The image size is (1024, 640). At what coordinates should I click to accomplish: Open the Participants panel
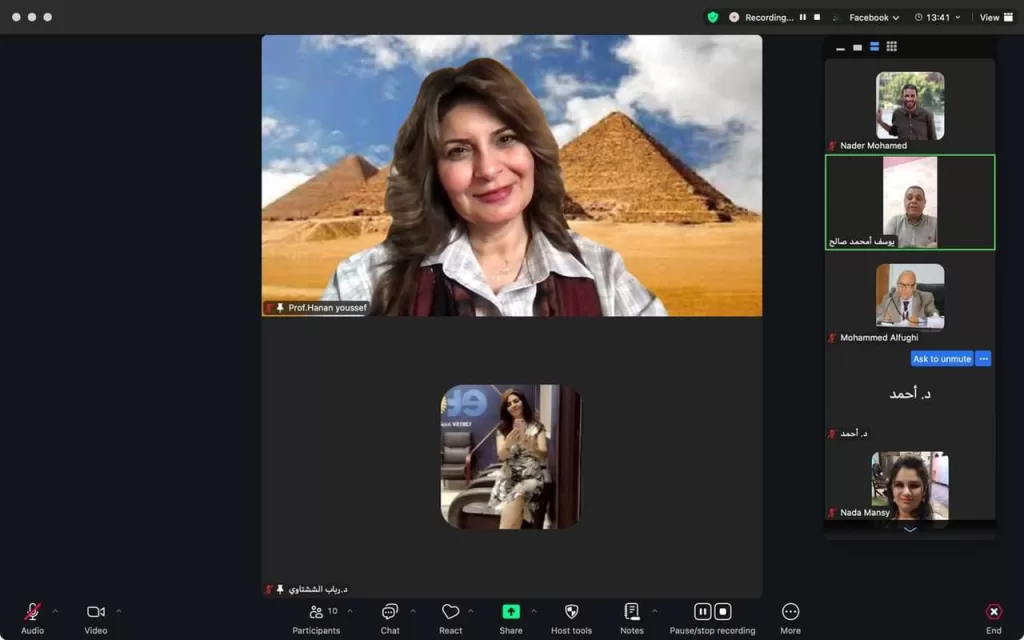(316, 612)
